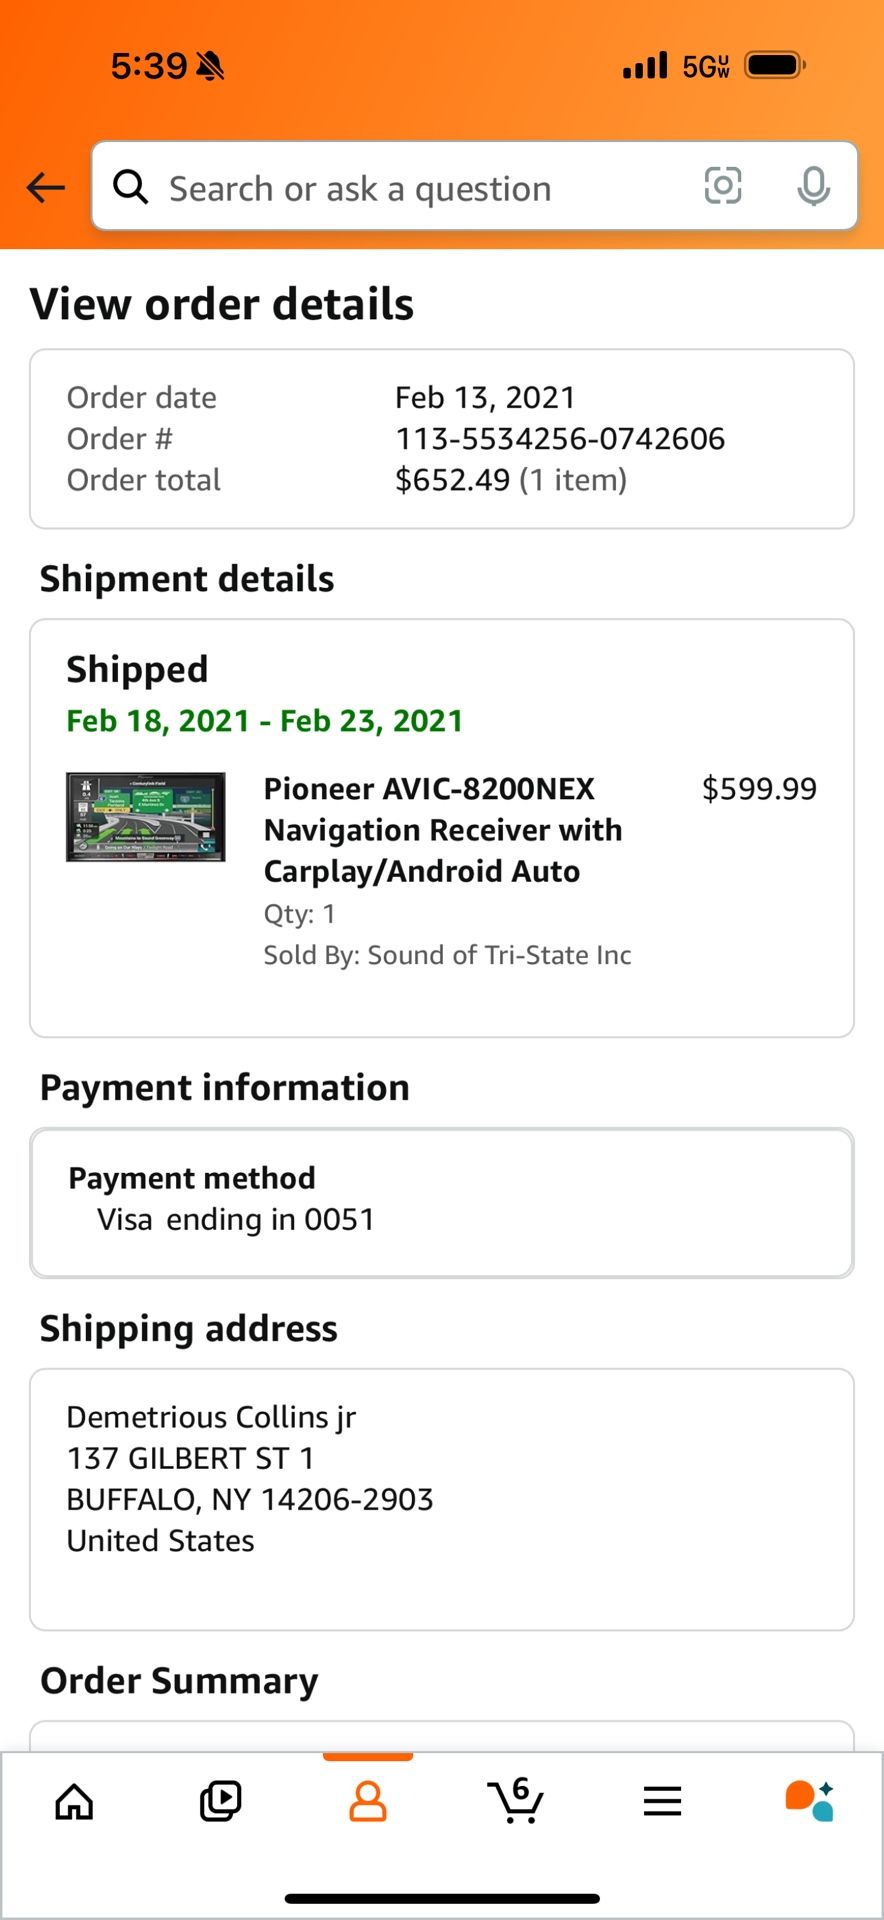Open Pioneer AVIC-8200NEX Navigation Receiver title link
This screenshot has width=884, height=1920.
coord(443,830)
